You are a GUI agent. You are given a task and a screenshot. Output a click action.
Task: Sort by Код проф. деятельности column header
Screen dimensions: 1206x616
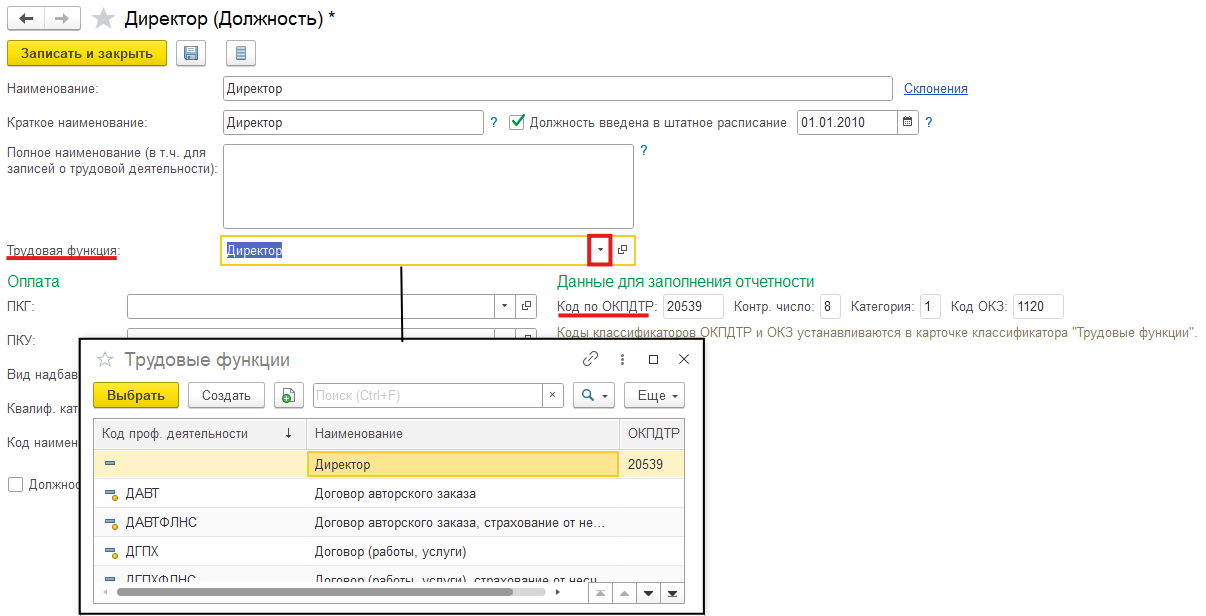point(199,433)
